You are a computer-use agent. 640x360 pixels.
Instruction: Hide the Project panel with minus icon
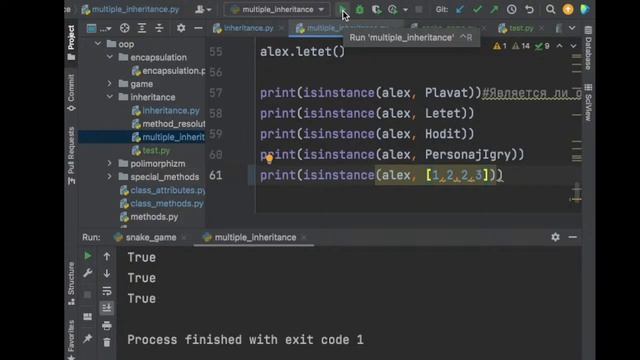[198, 28]
